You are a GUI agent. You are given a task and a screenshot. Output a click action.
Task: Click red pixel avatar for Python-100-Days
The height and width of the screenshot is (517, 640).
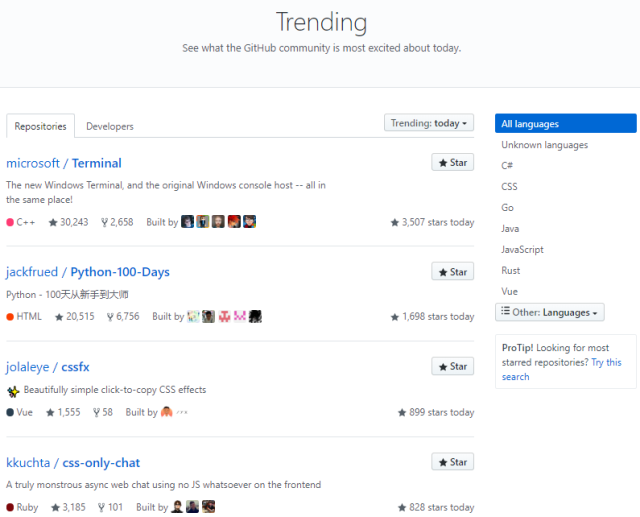pos(224,316)
